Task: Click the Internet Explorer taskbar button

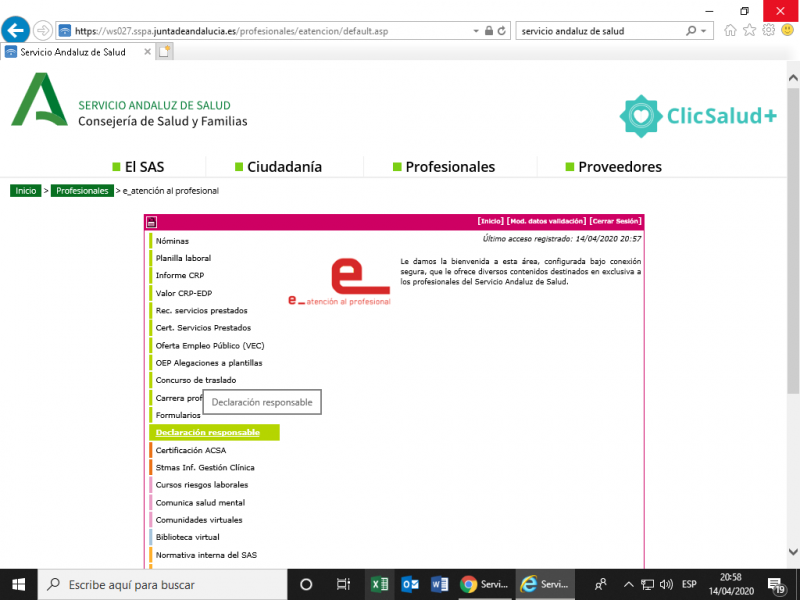Action: (544, 585)
